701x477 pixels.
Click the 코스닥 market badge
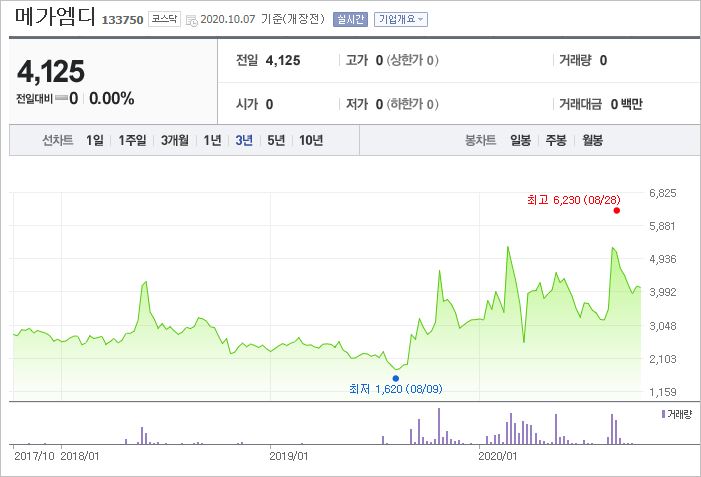(x=164, y=19)
